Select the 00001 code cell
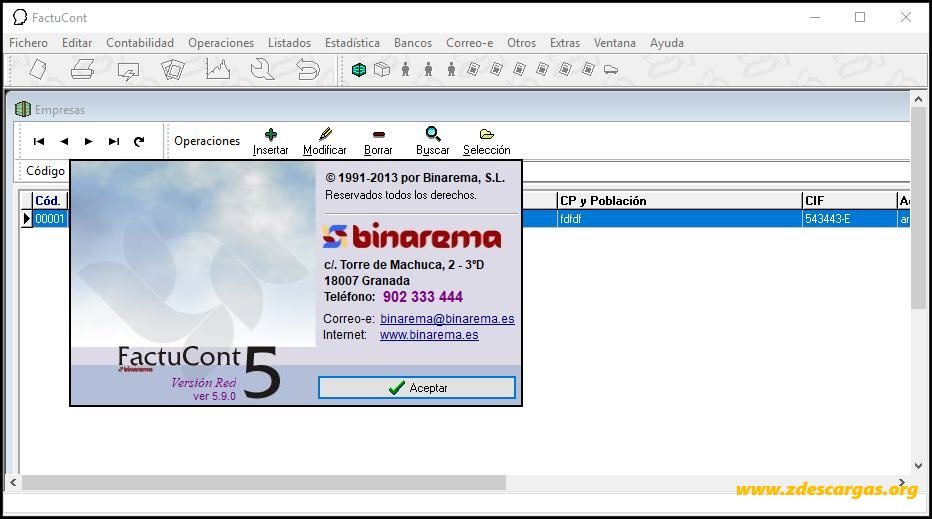 click(50, 219)
